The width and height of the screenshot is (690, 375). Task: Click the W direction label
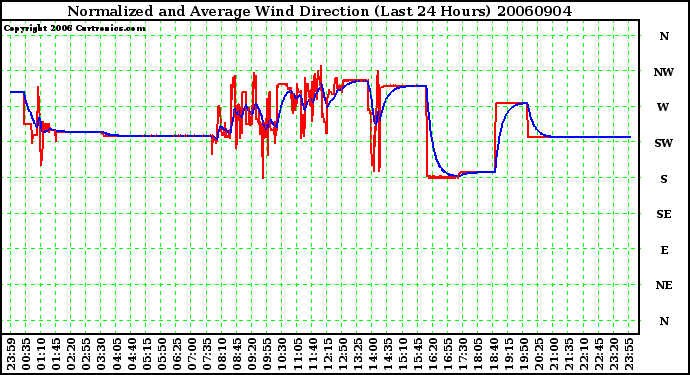(663, 107)
